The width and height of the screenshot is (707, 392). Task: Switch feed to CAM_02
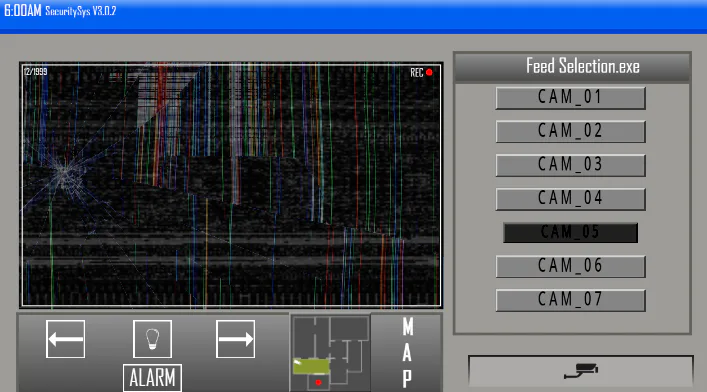point(570,131)
